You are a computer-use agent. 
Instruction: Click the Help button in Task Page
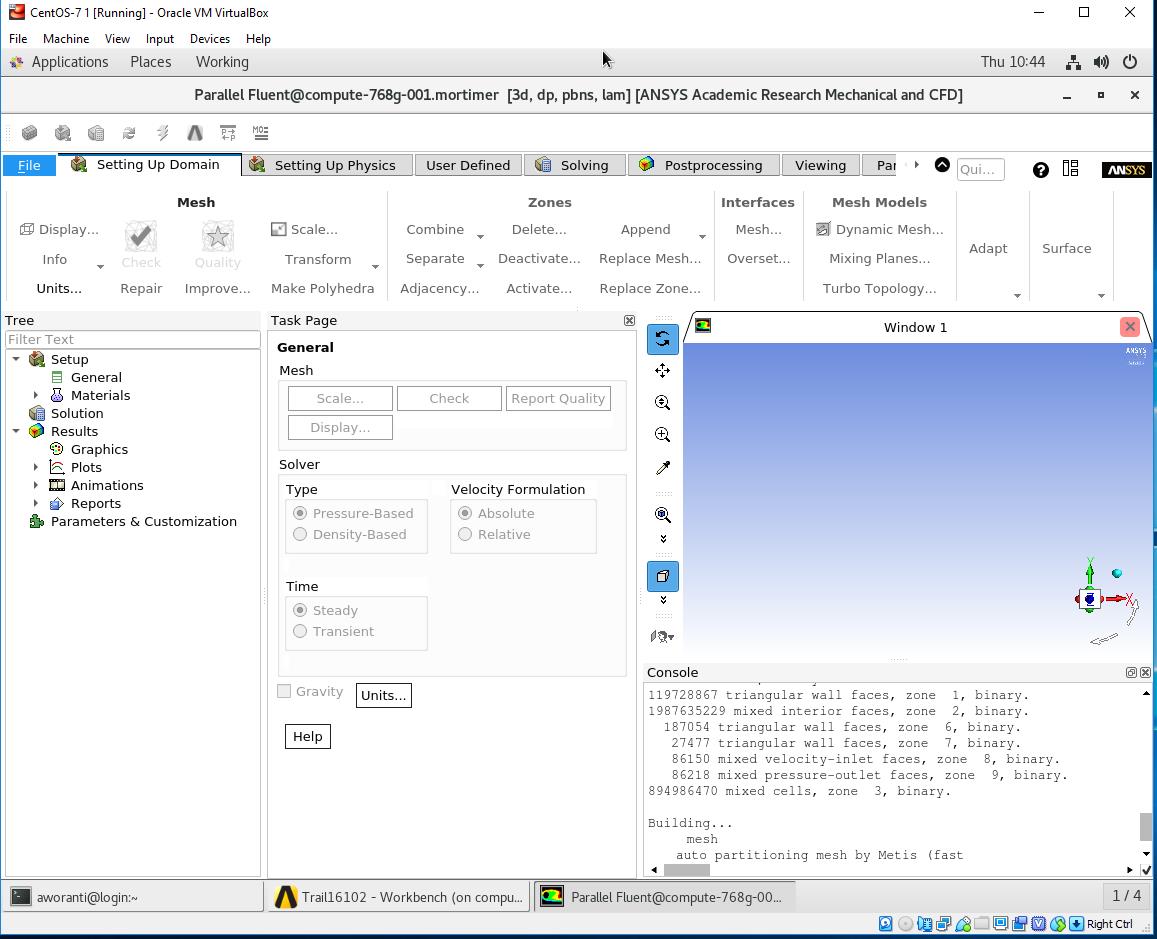pyautogui.click(x=308, y=736)
